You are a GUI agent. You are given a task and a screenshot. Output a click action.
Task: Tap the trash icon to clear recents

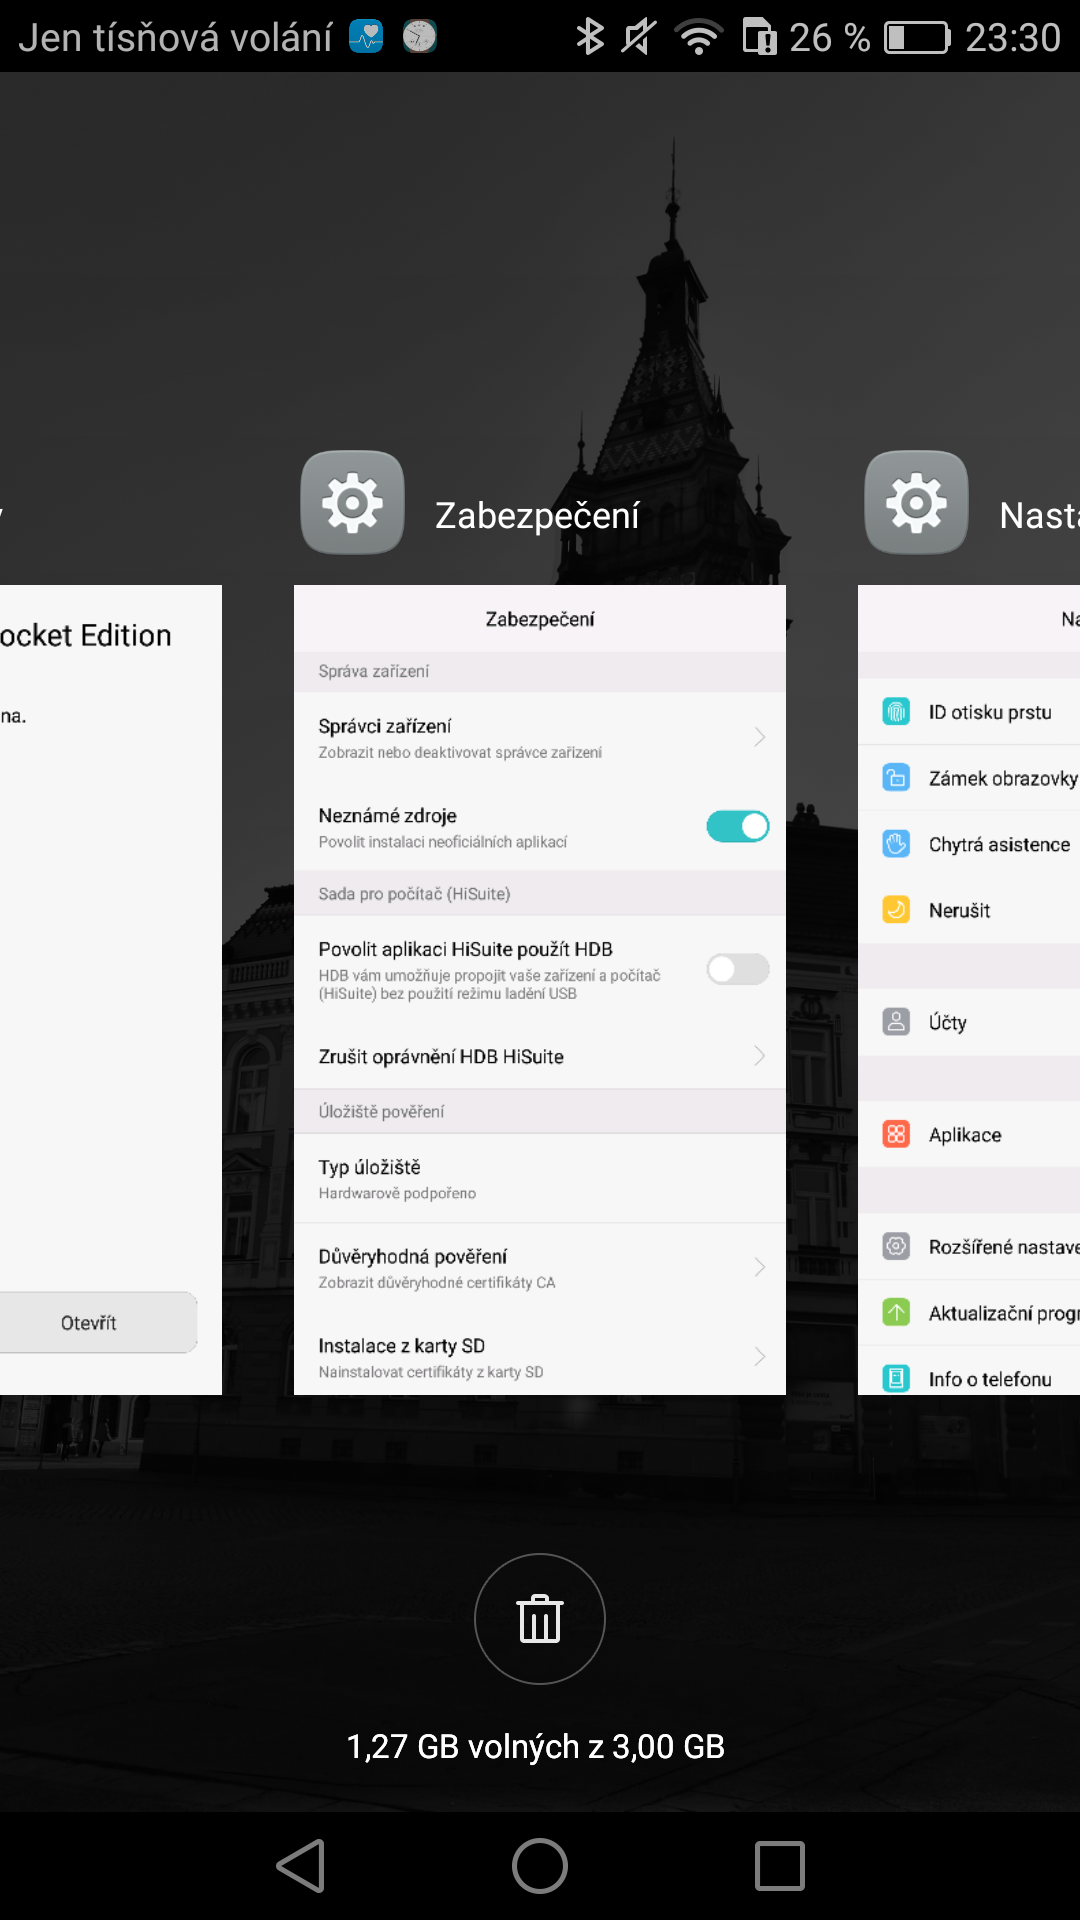540,1618
